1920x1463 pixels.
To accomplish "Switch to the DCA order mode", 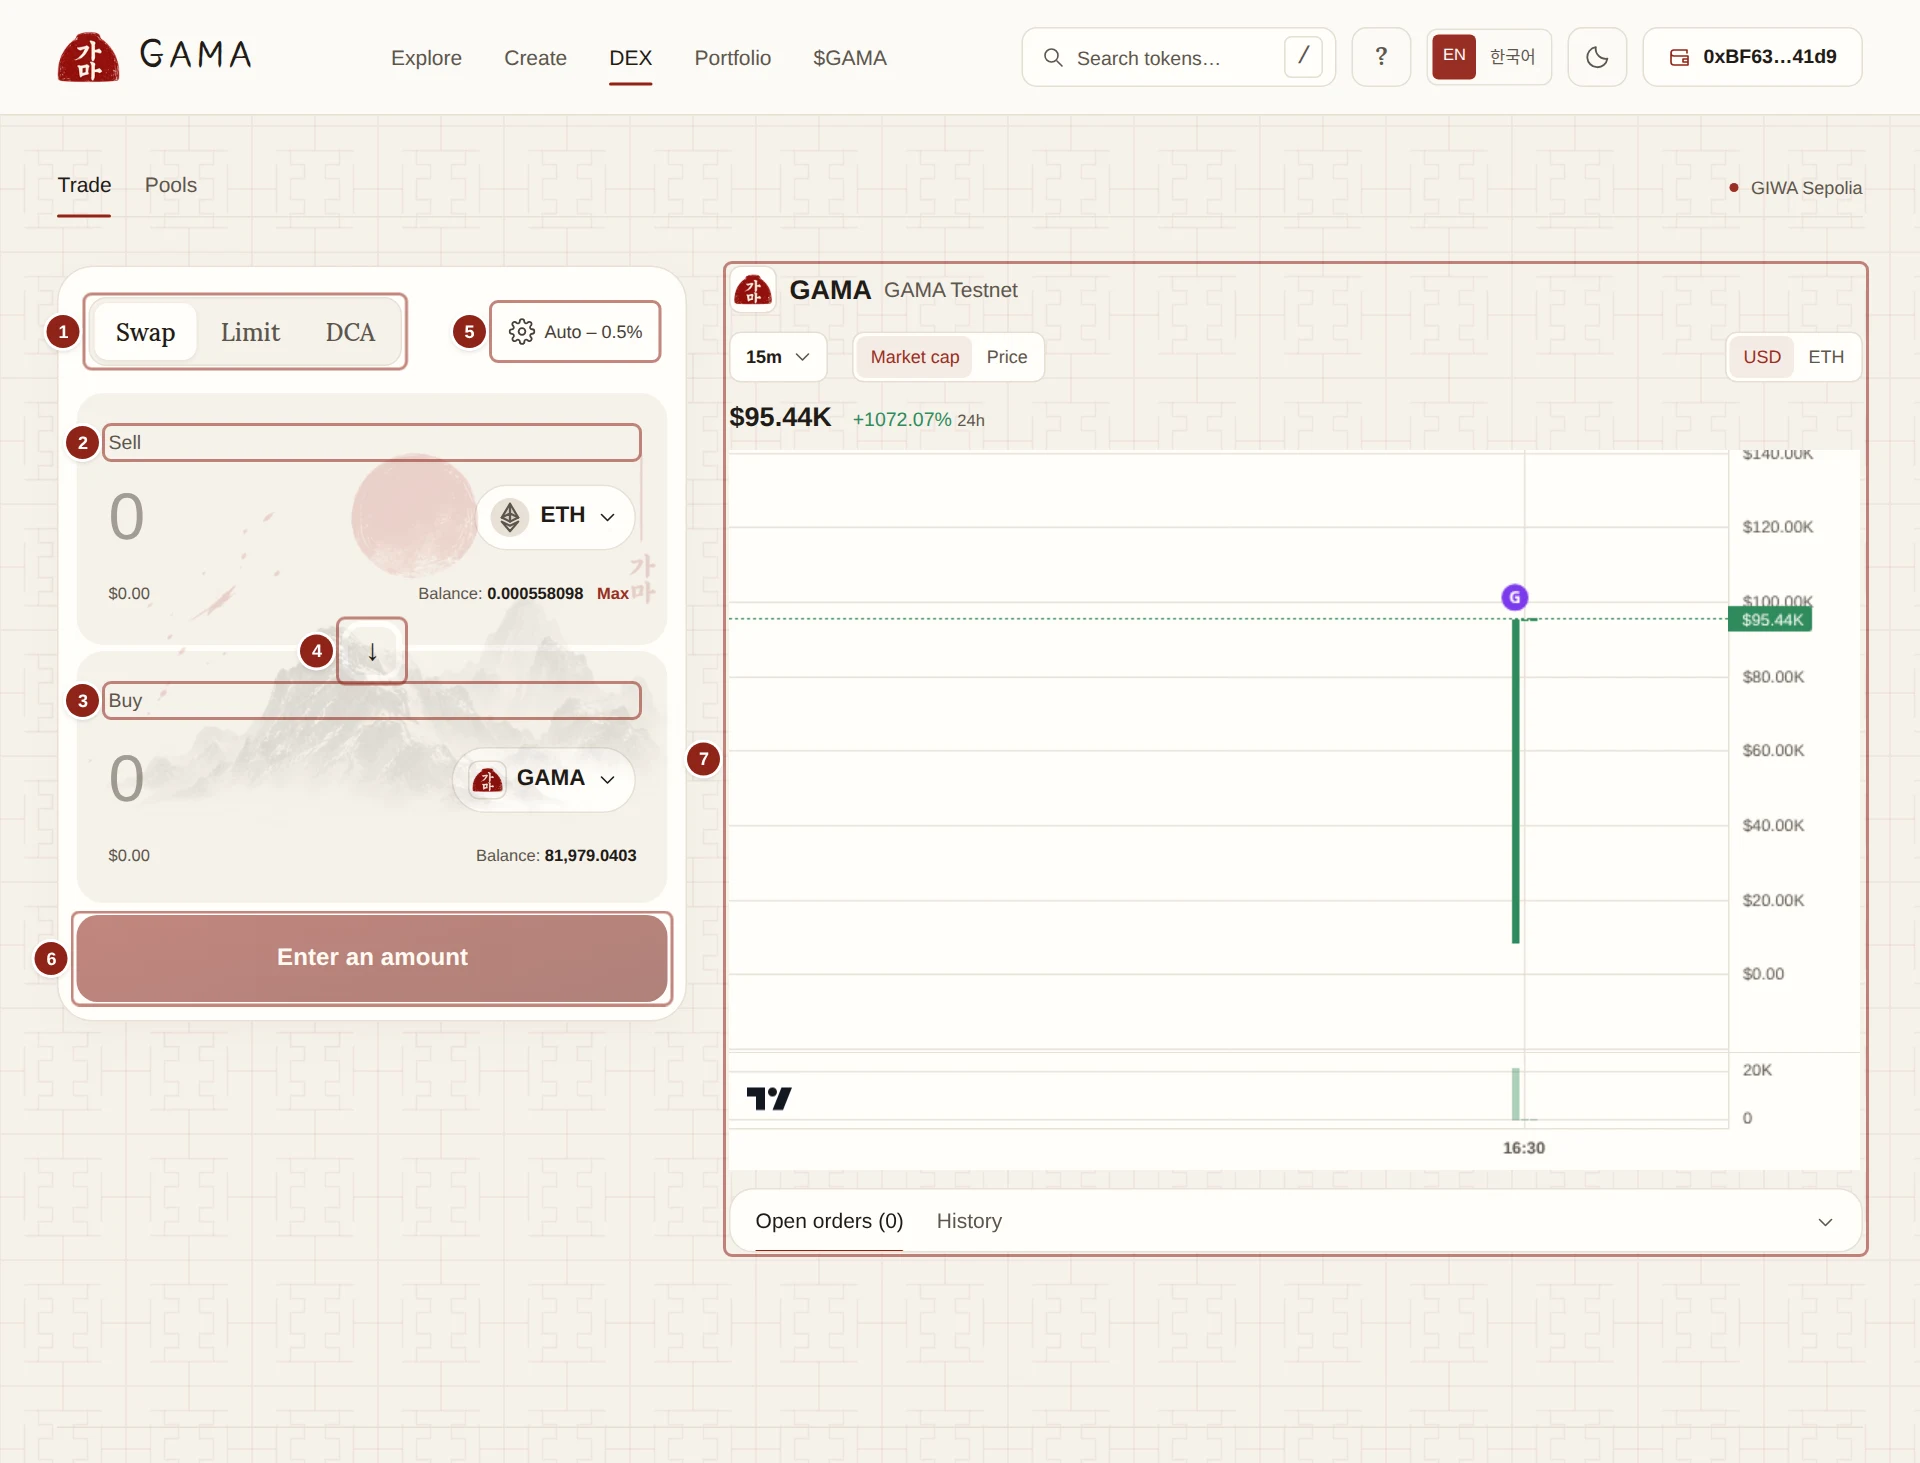I will [x=350, y=332].
